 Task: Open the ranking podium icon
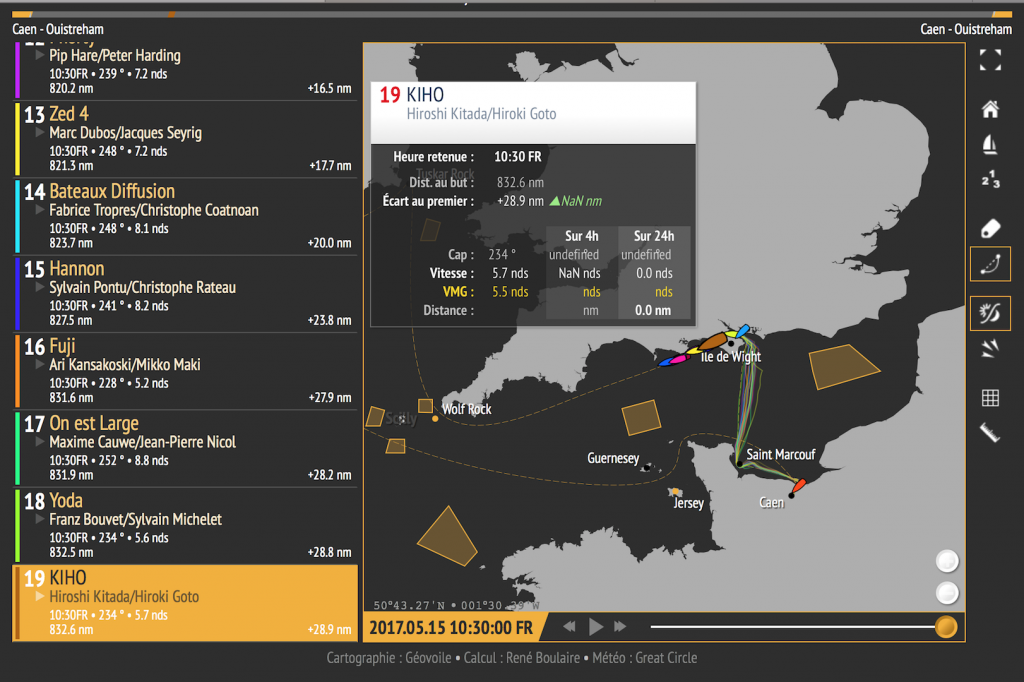(x=990, y=179)
